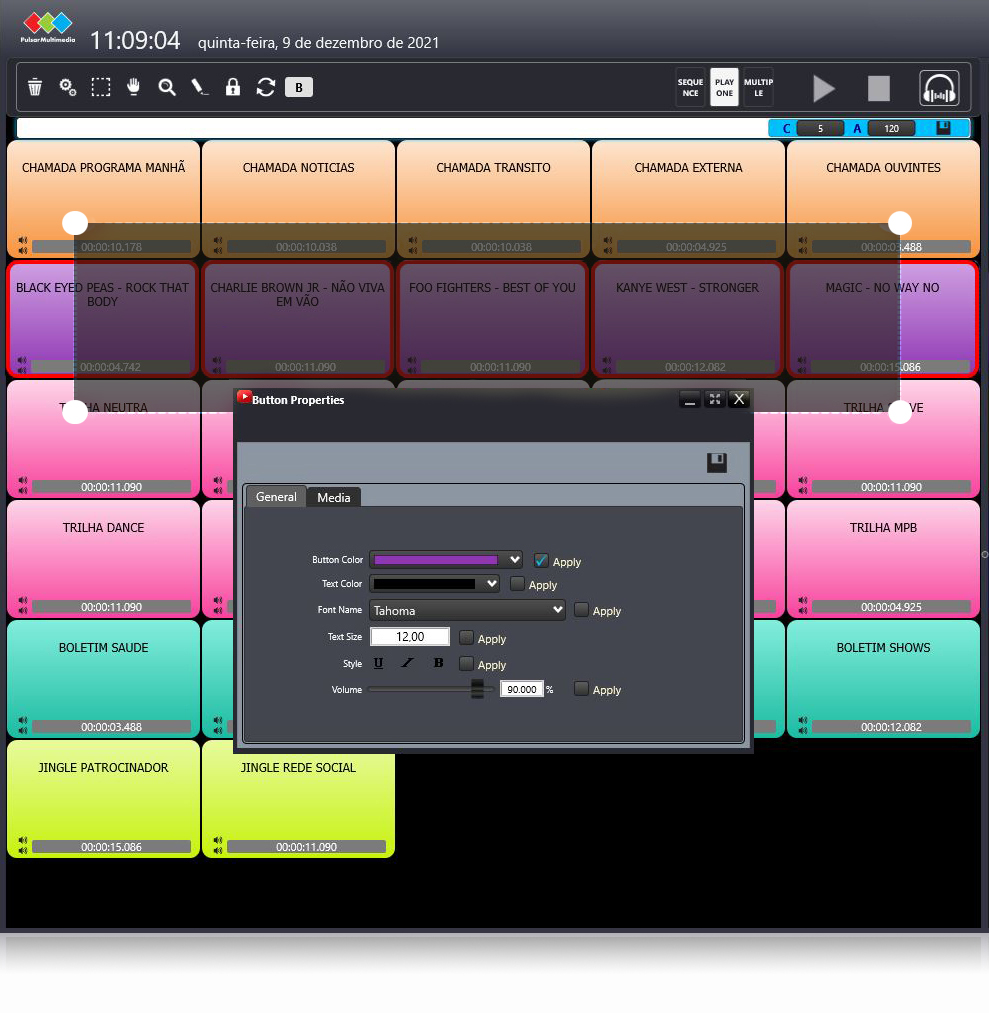989x1013 pixels.
Task: Click the headphones monitor icon
Action: pyautogui.click(x=939, y=89)
